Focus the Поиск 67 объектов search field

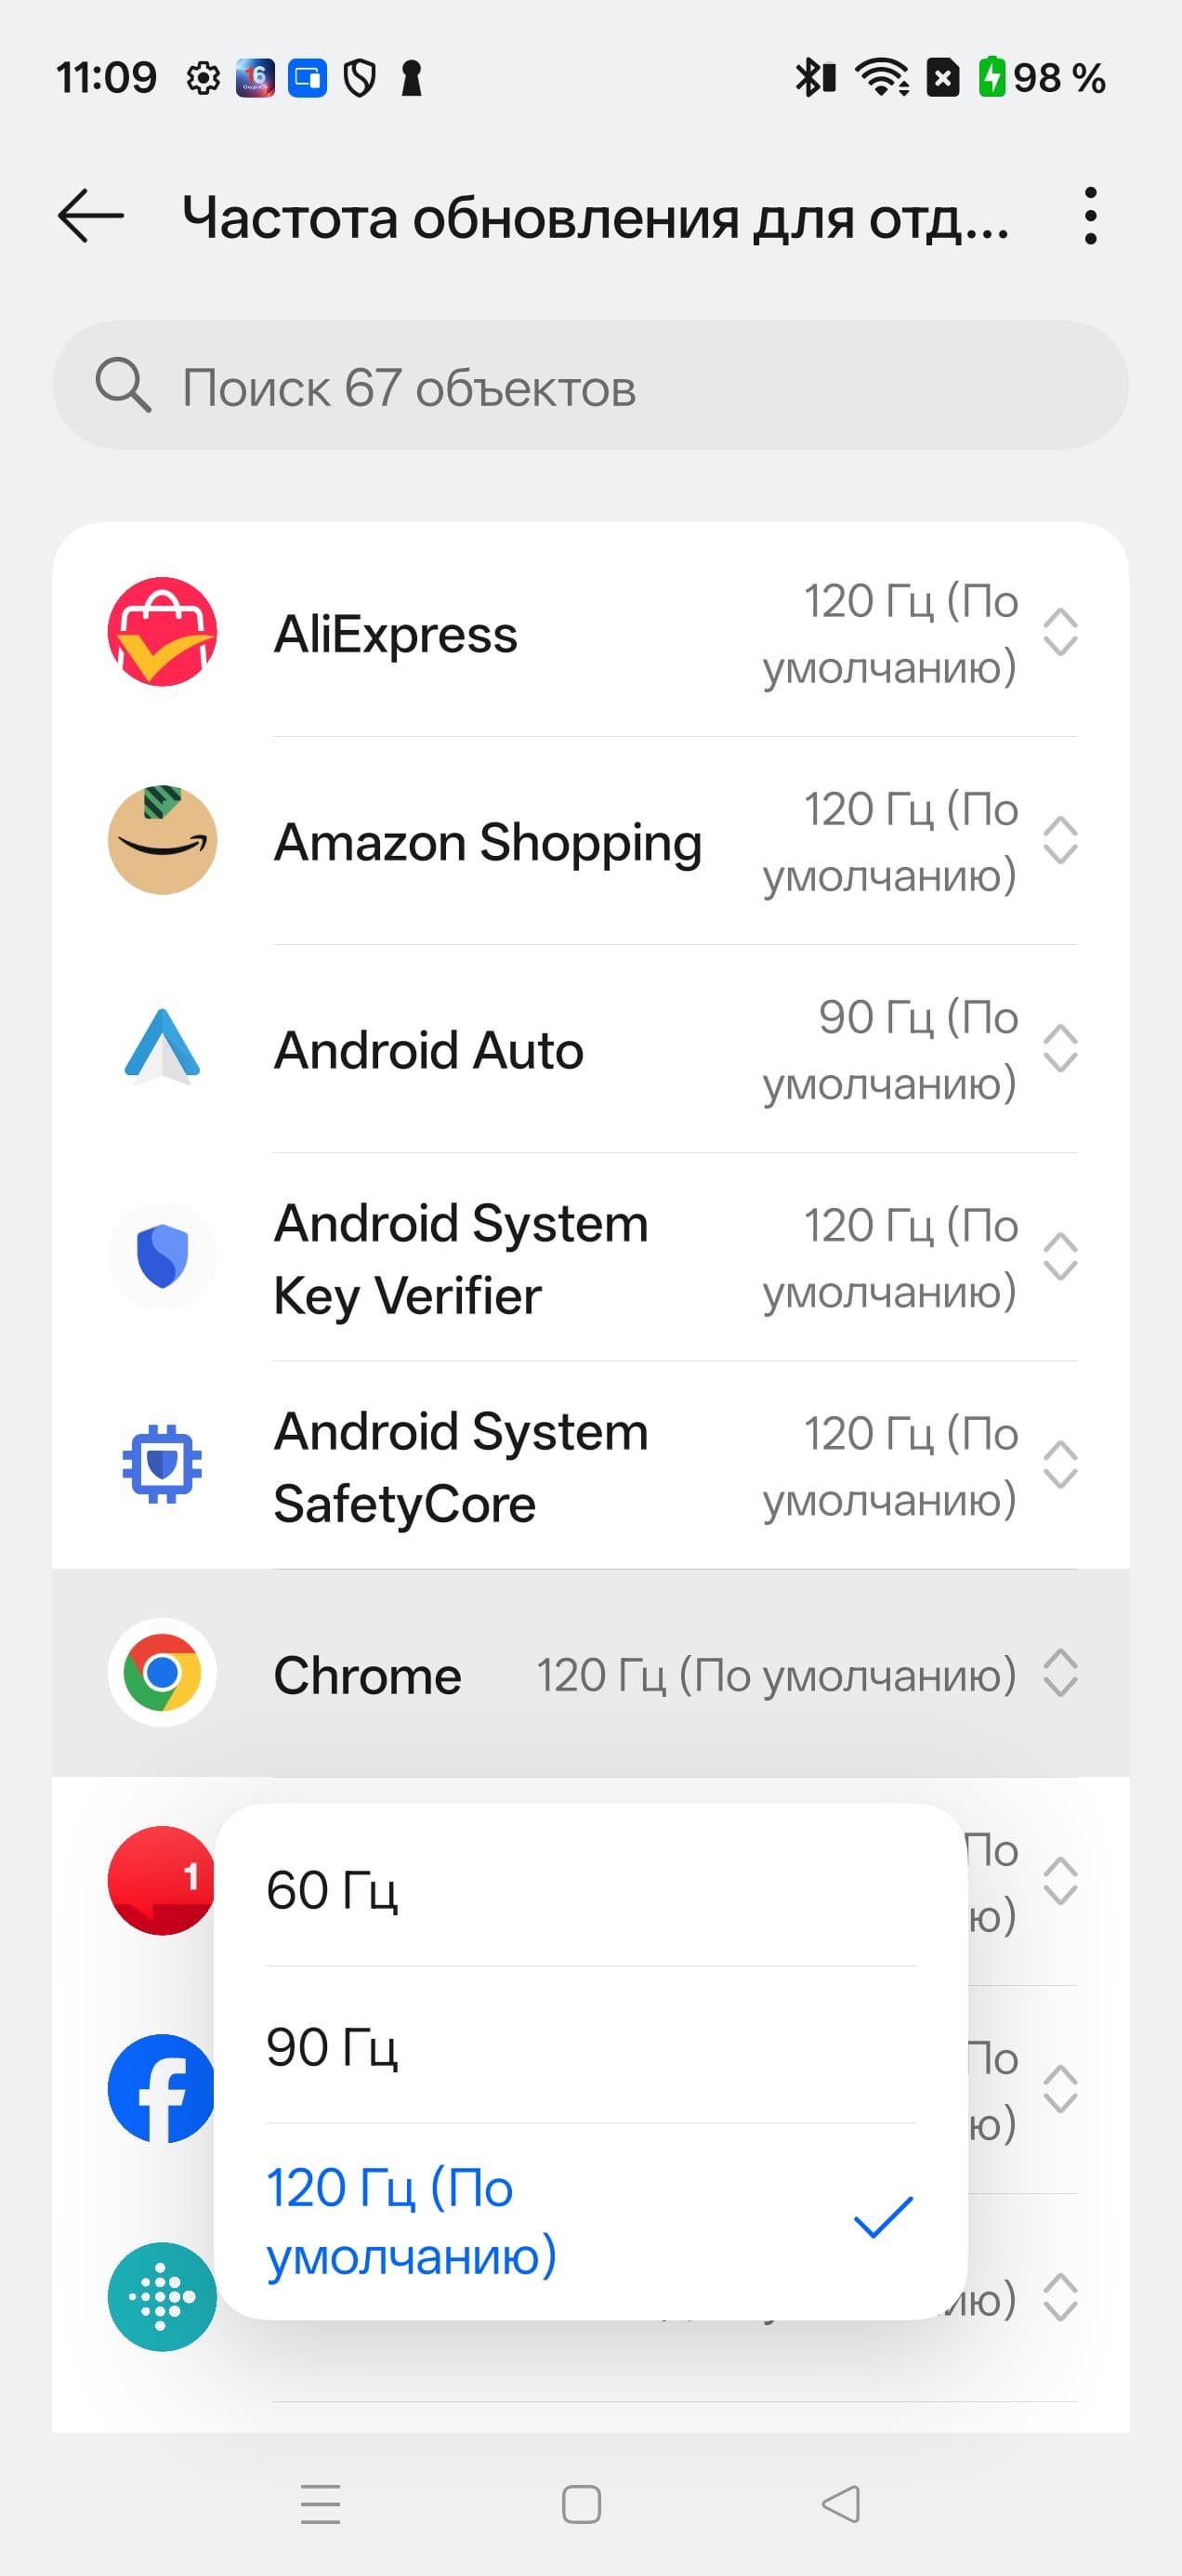click(590, 385)
